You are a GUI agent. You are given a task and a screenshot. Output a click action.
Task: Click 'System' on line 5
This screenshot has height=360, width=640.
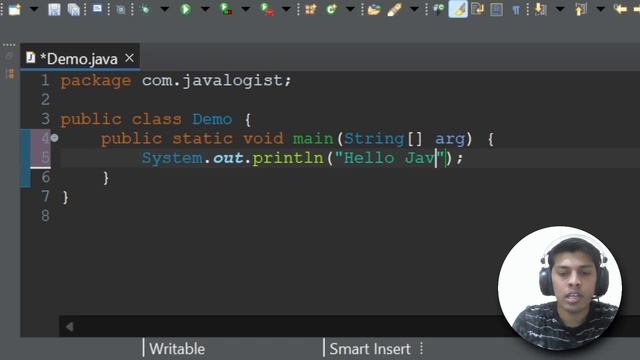click(172, 158)
